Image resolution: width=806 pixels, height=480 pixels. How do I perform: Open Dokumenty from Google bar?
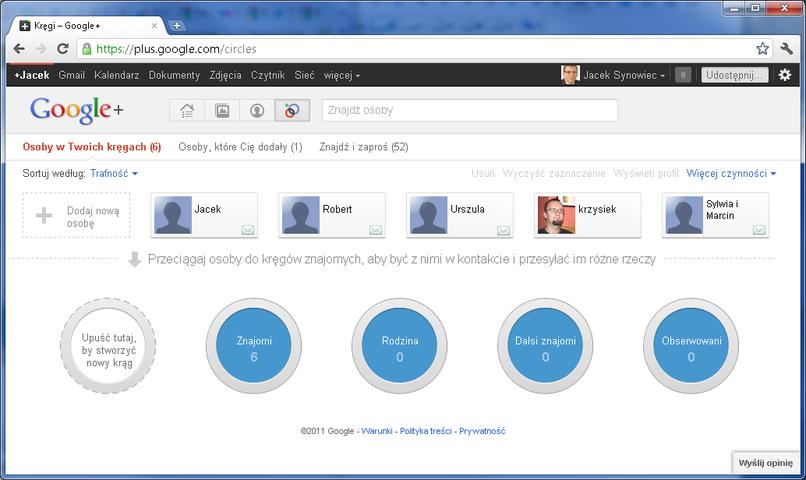(174, 75)
